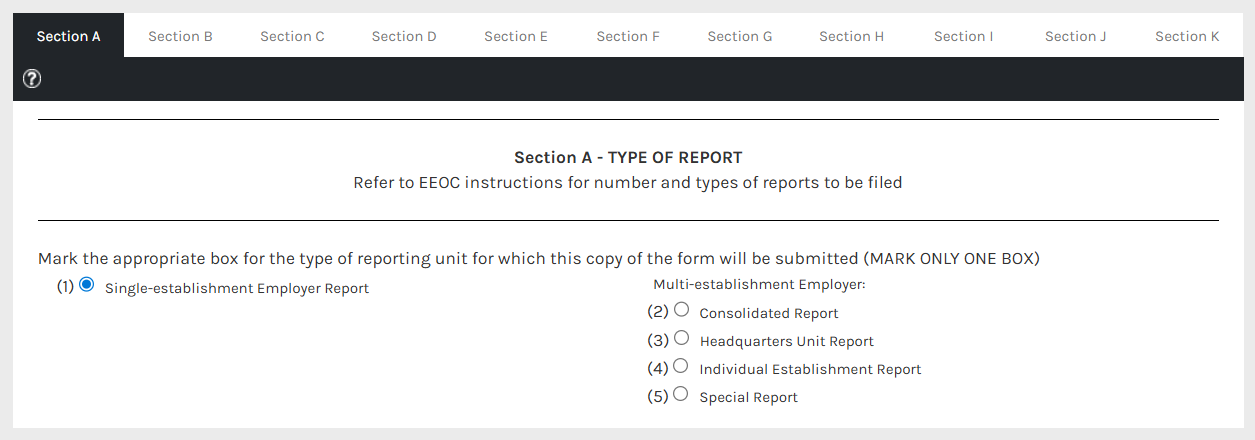The image size is (1255, 440).
Task: Select Headquarters Unit Report radio button
Action: [x=682, y=338]
